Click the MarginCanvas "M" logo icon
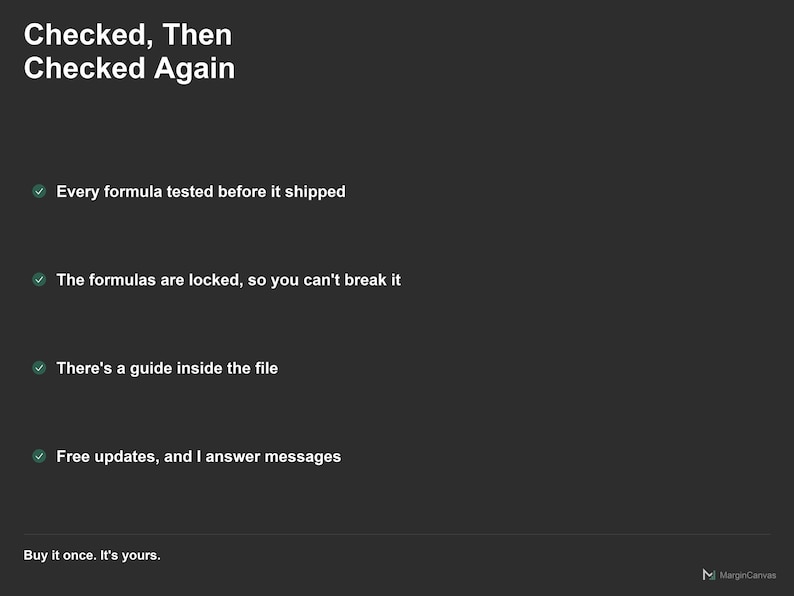This screenshot has width=794, height=596. [709, 575]
